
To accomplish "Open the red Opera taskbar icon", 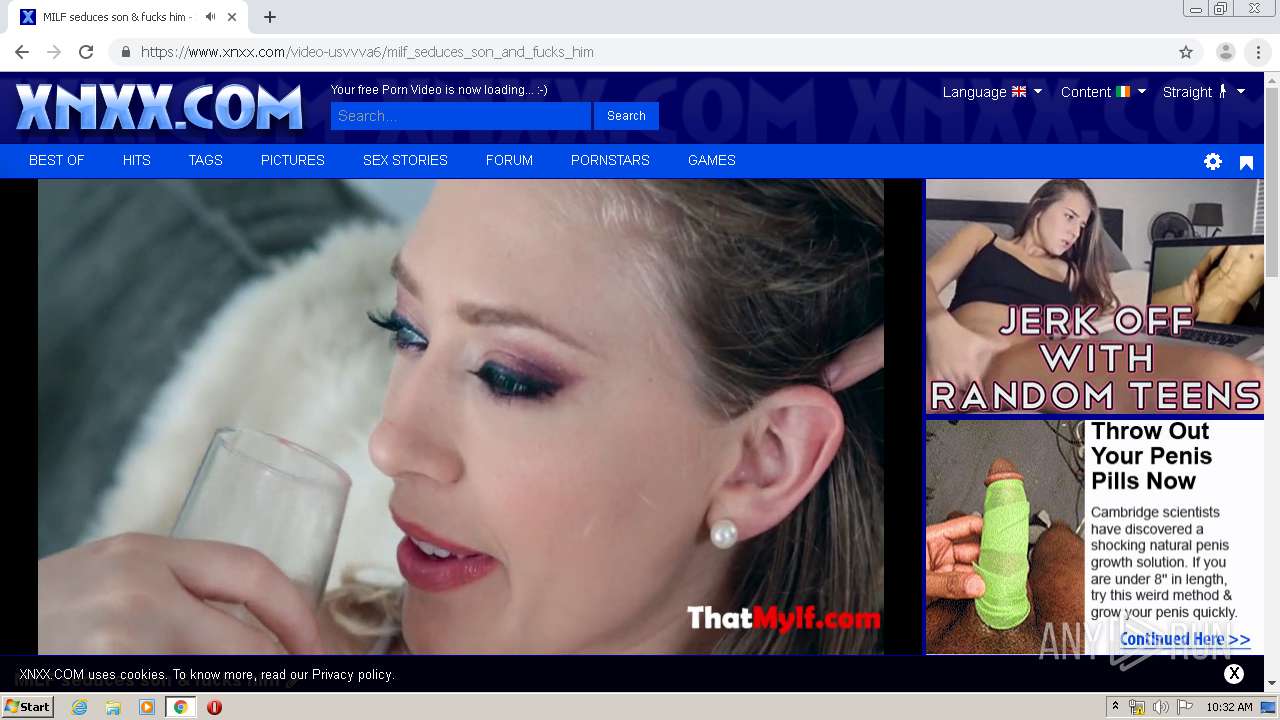I will pos(214,707).
